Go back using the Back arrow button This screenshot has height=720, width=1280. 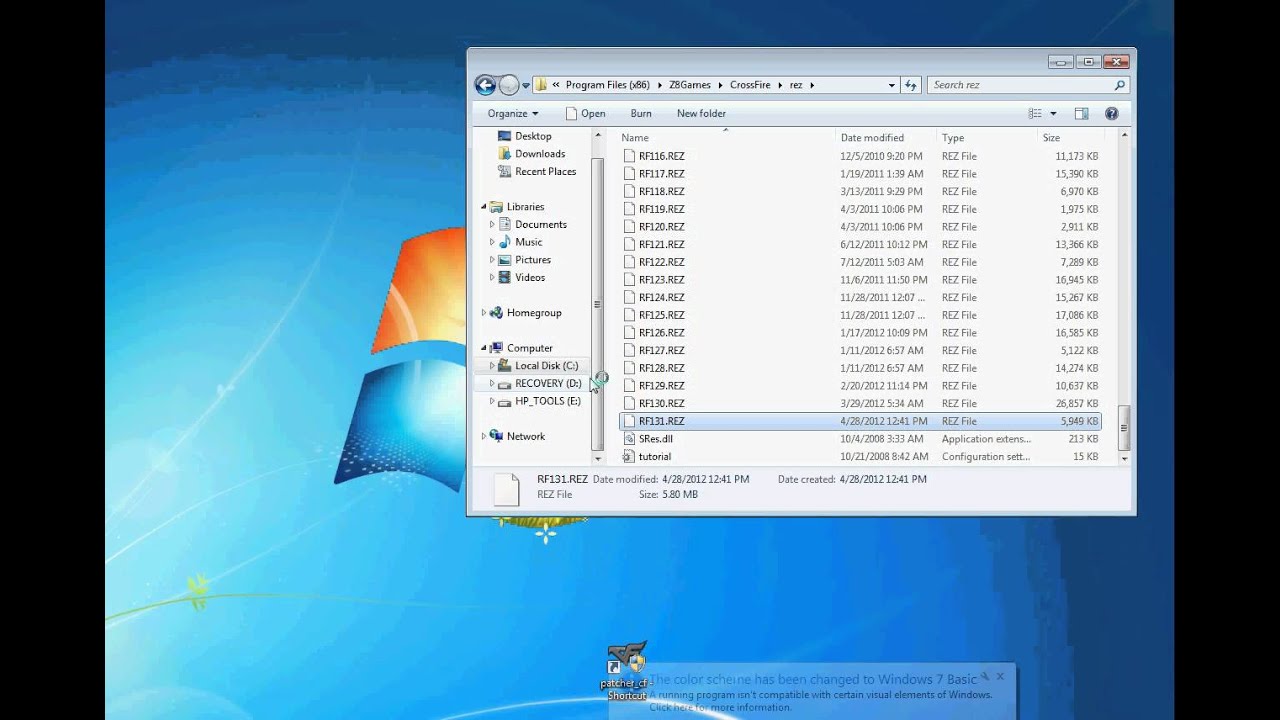point(485,85)
